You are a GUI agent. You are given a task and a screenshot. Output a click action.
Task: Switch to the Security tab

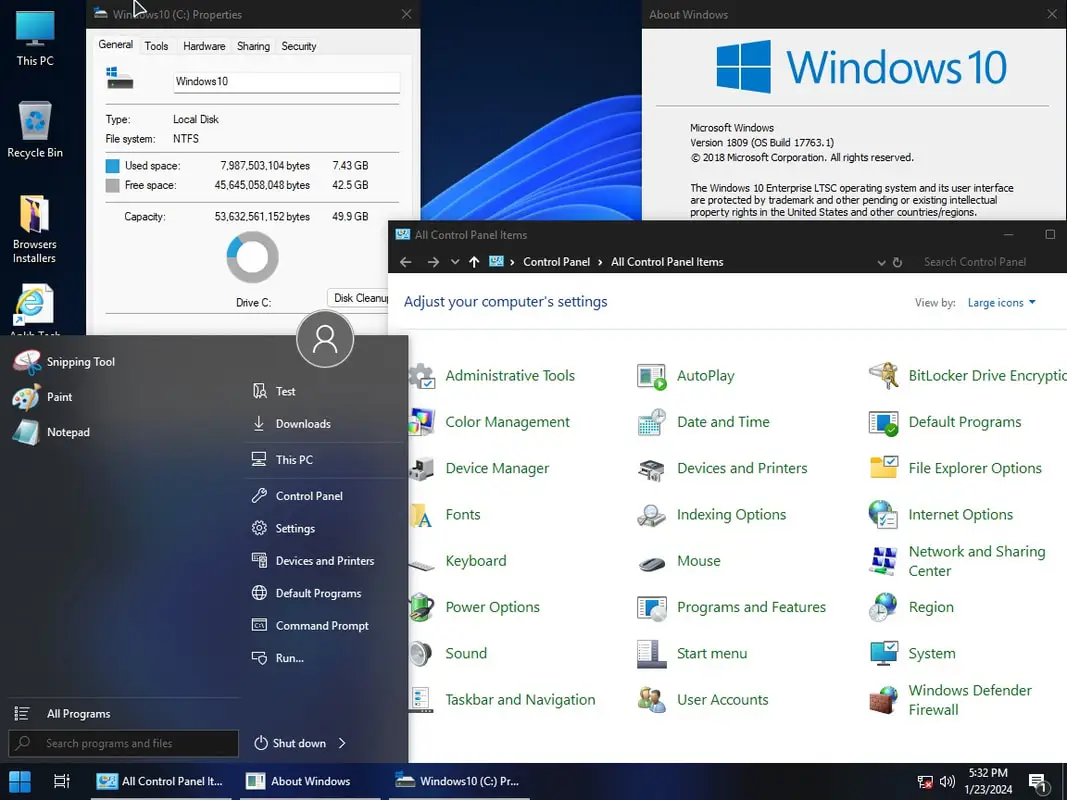[x=298, y=46]
